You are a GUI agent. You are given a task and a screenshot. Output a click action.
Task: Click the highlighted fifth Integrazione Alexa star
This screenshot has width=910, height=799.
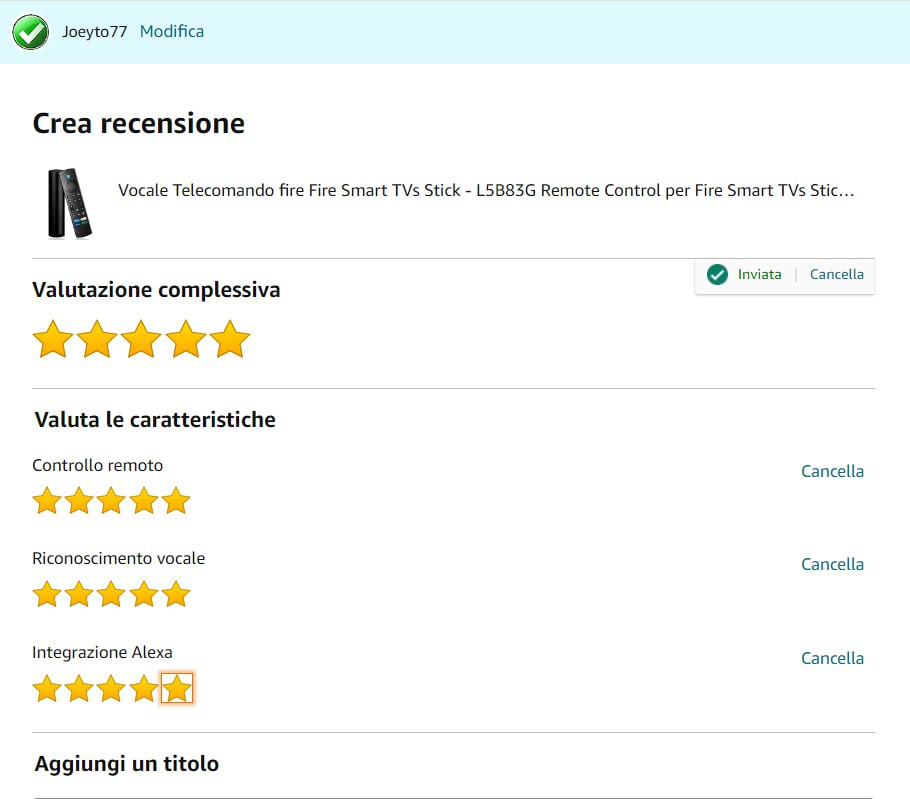pos(176,689)
